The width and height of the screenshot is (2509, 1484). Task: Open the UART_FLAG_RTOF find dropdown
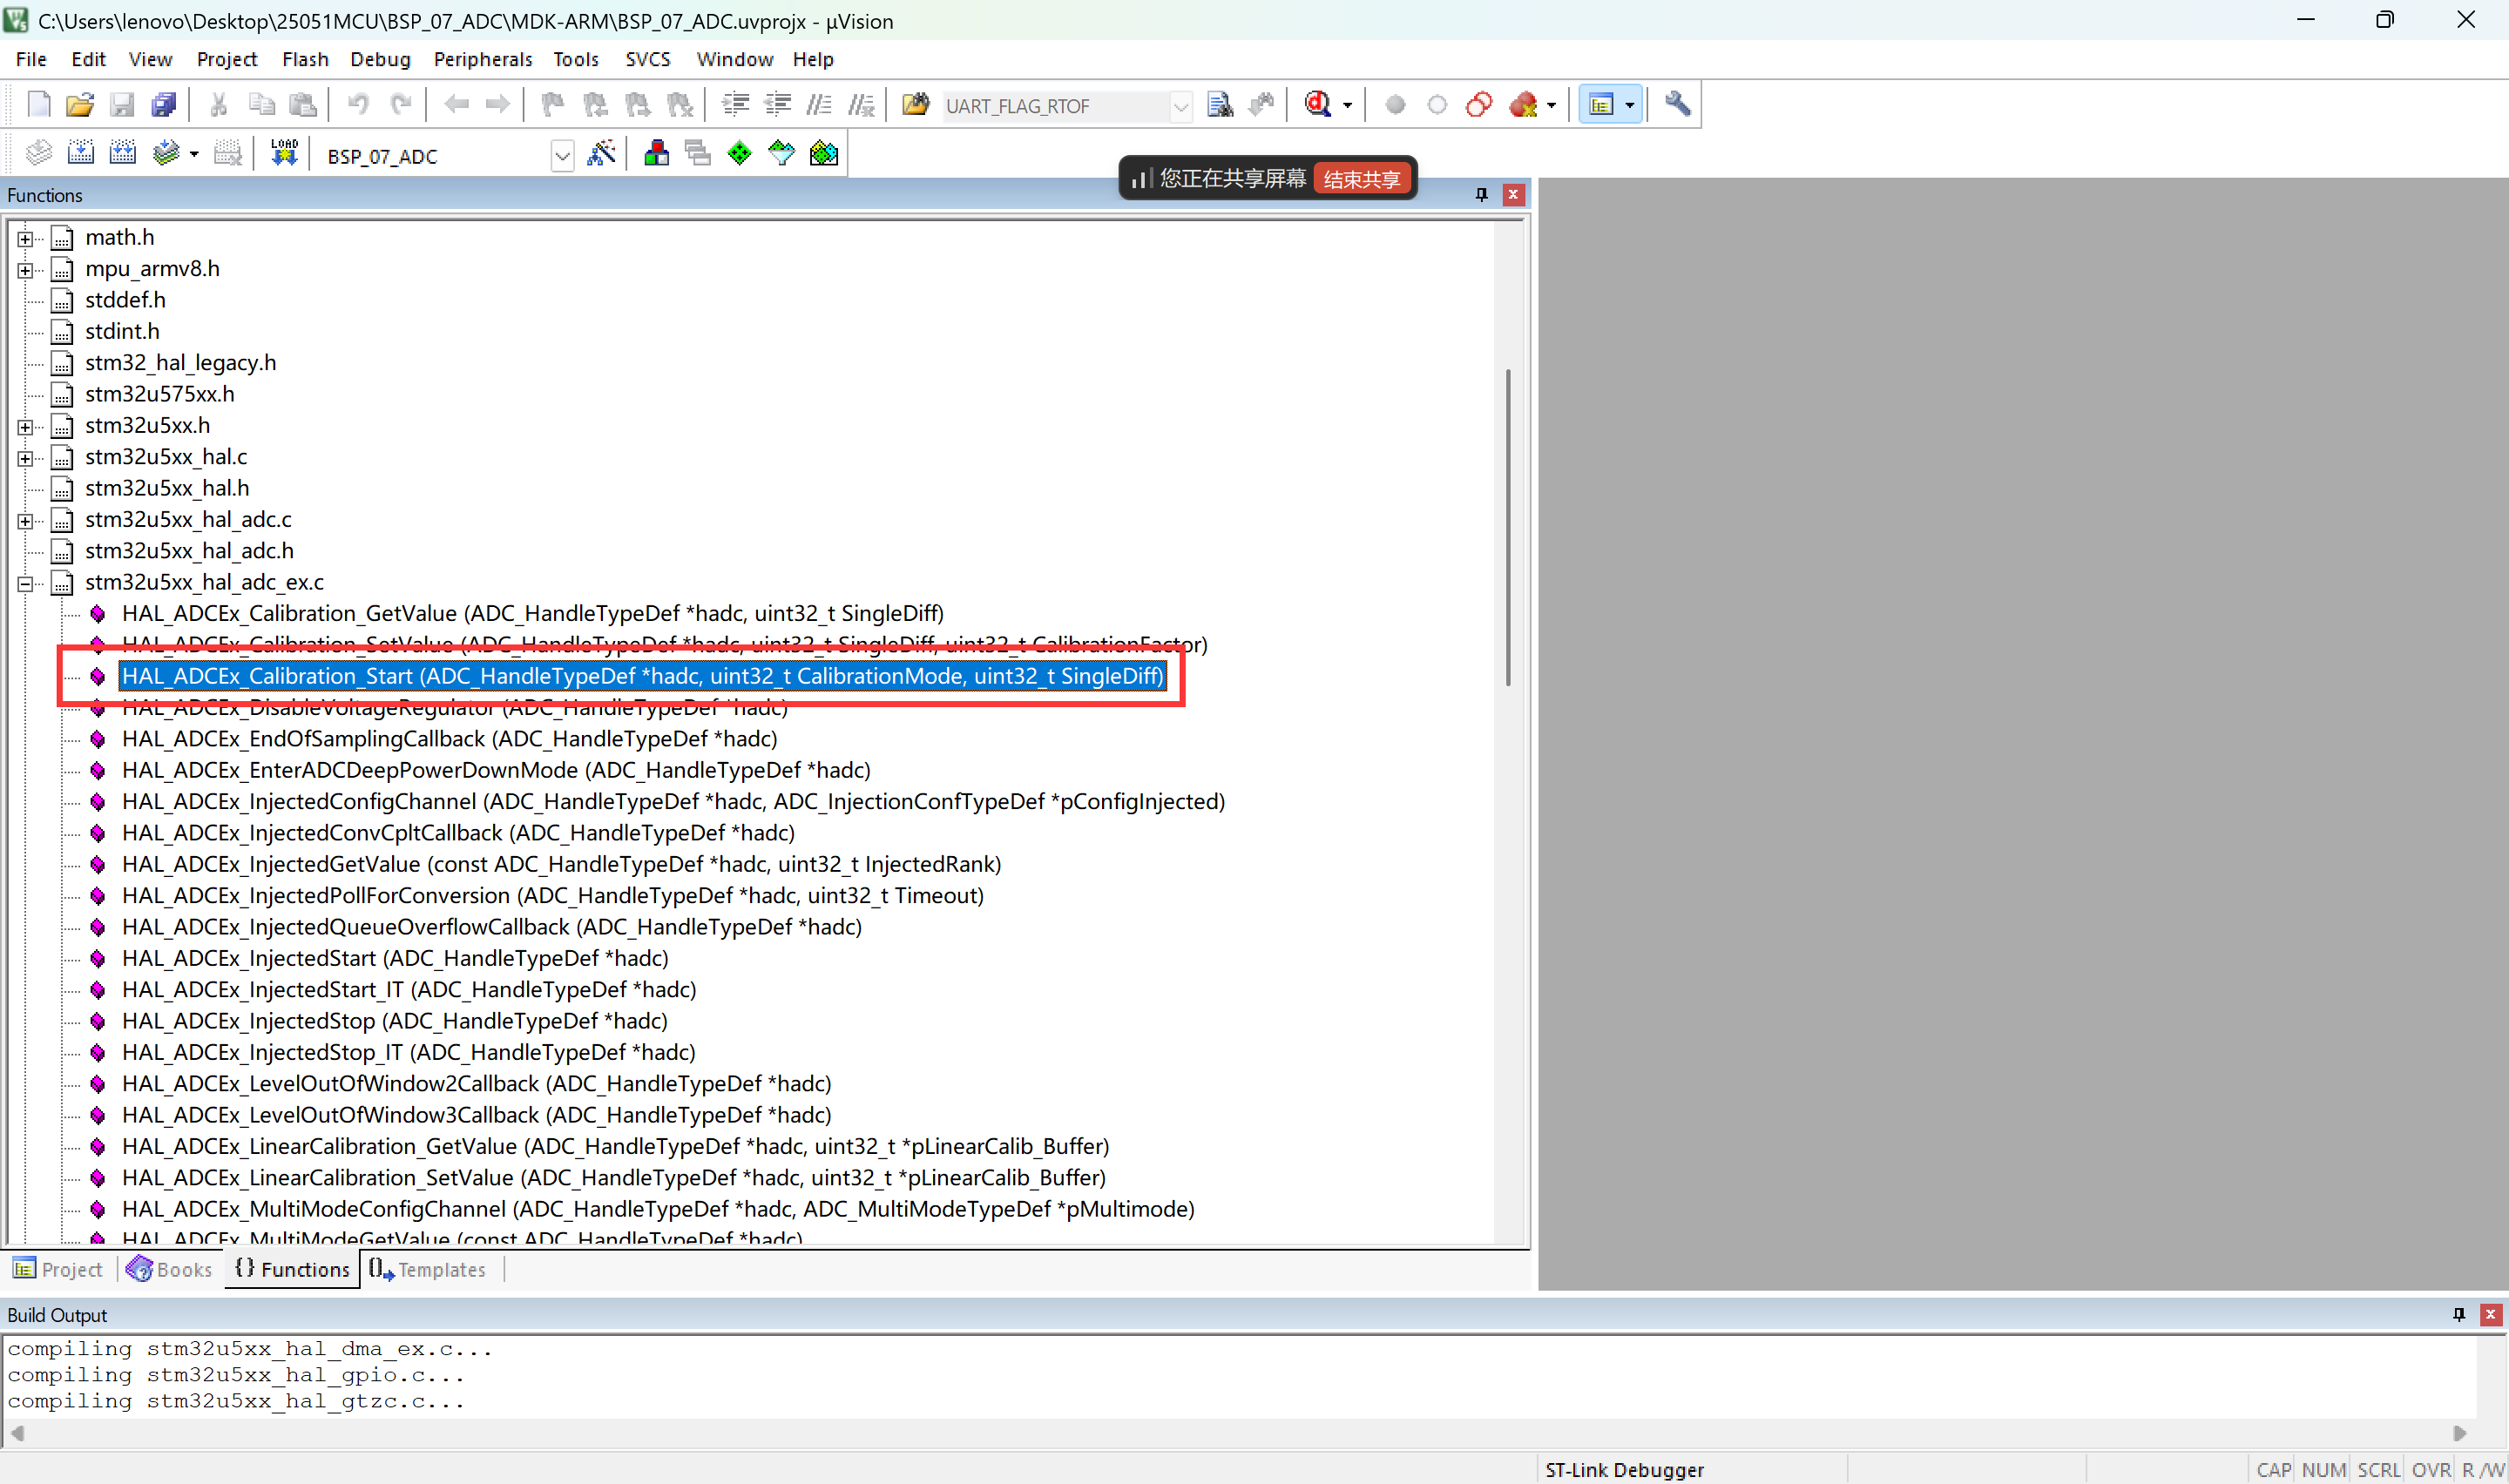click(1180, 106)
